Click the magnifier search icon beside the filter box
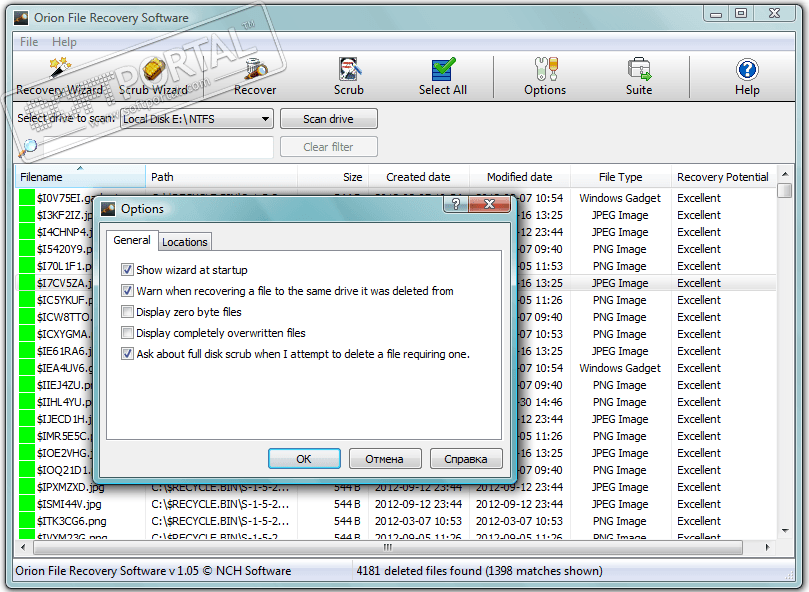 tap(28, 148)
